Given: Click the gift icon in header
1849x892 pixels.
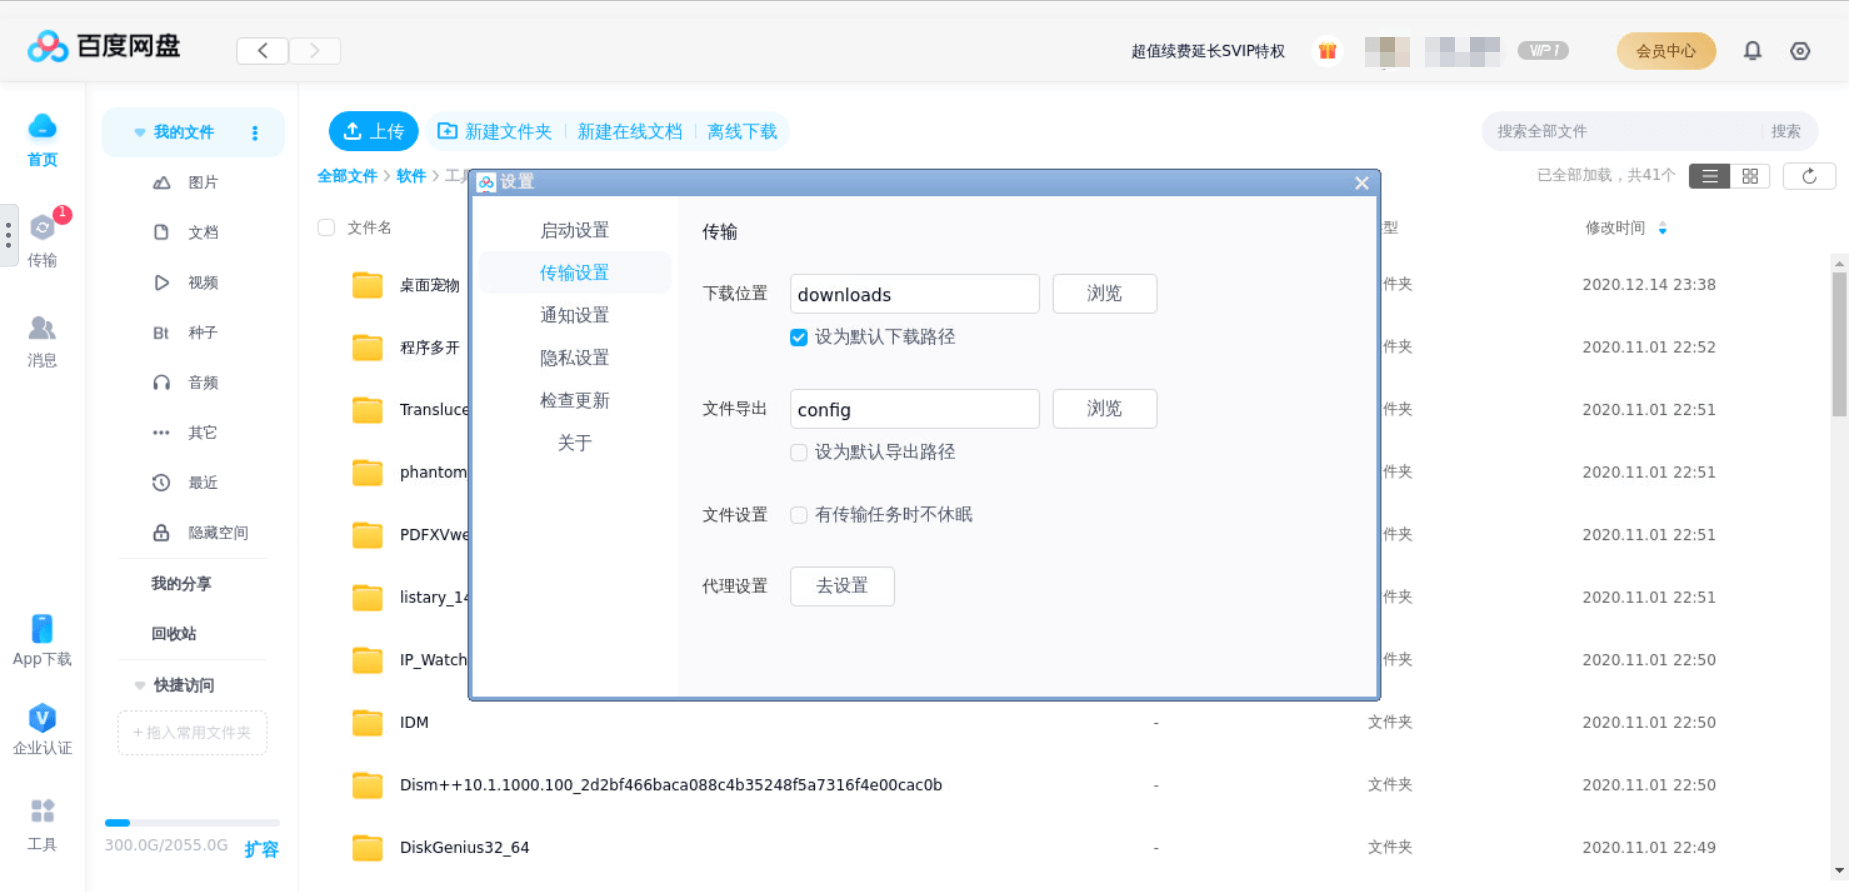Looking at the screenshot, I should (x=1327, y=51).
